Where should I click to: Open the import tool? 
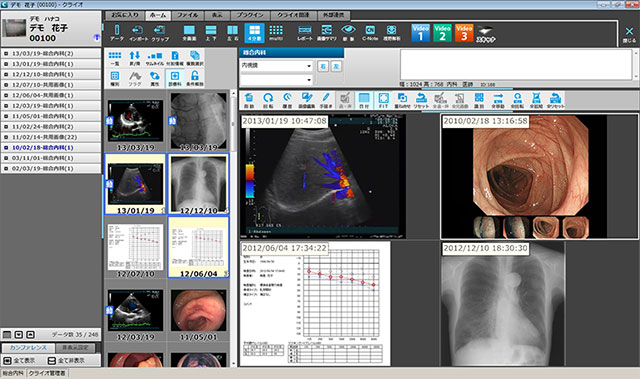click(138, 33)
